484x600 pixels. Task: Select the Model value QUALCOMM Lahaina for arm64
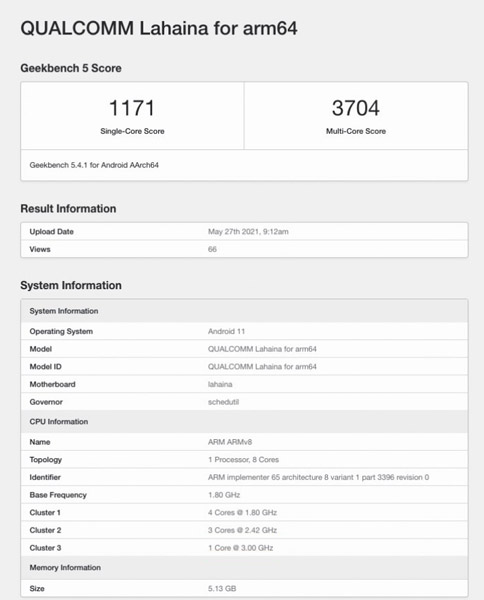[262, 349]
